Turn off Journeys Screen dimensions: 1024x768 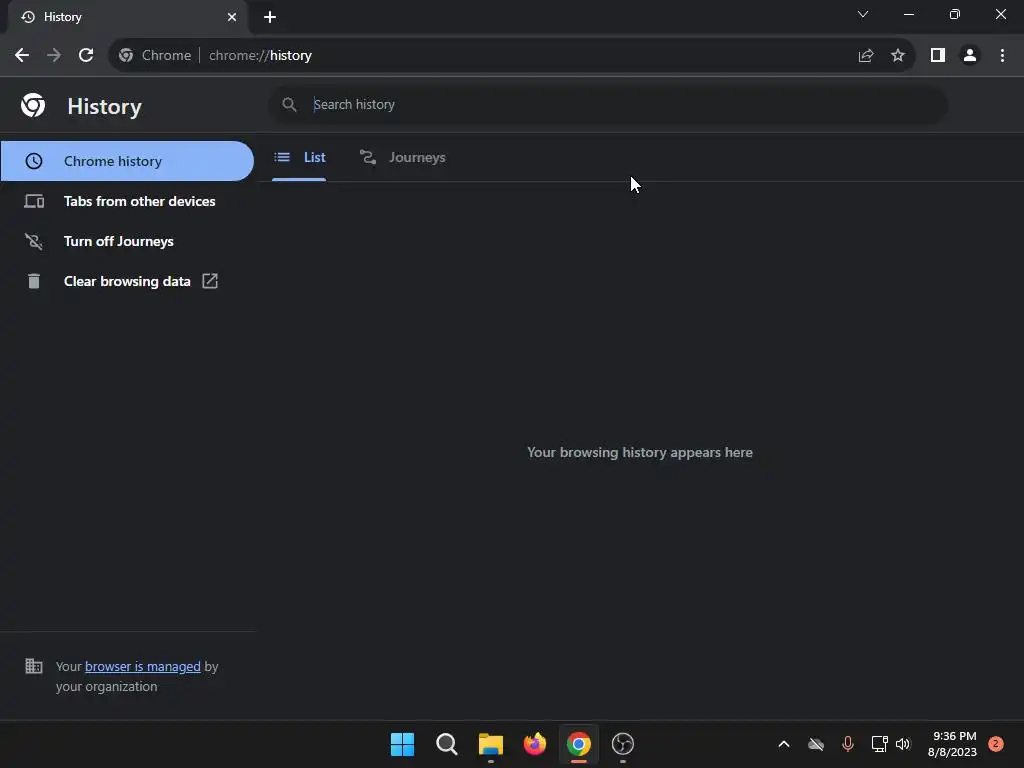(x=127, y=242)
